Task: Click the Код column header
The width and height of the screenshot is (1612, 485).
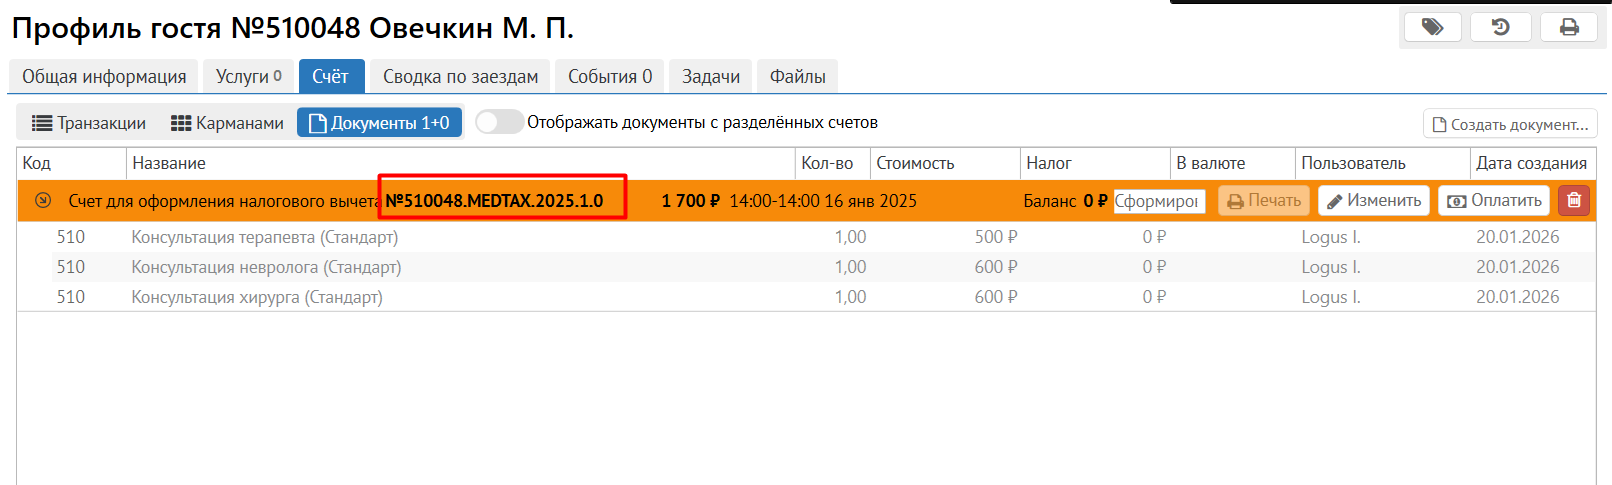Action: [72, 163]
